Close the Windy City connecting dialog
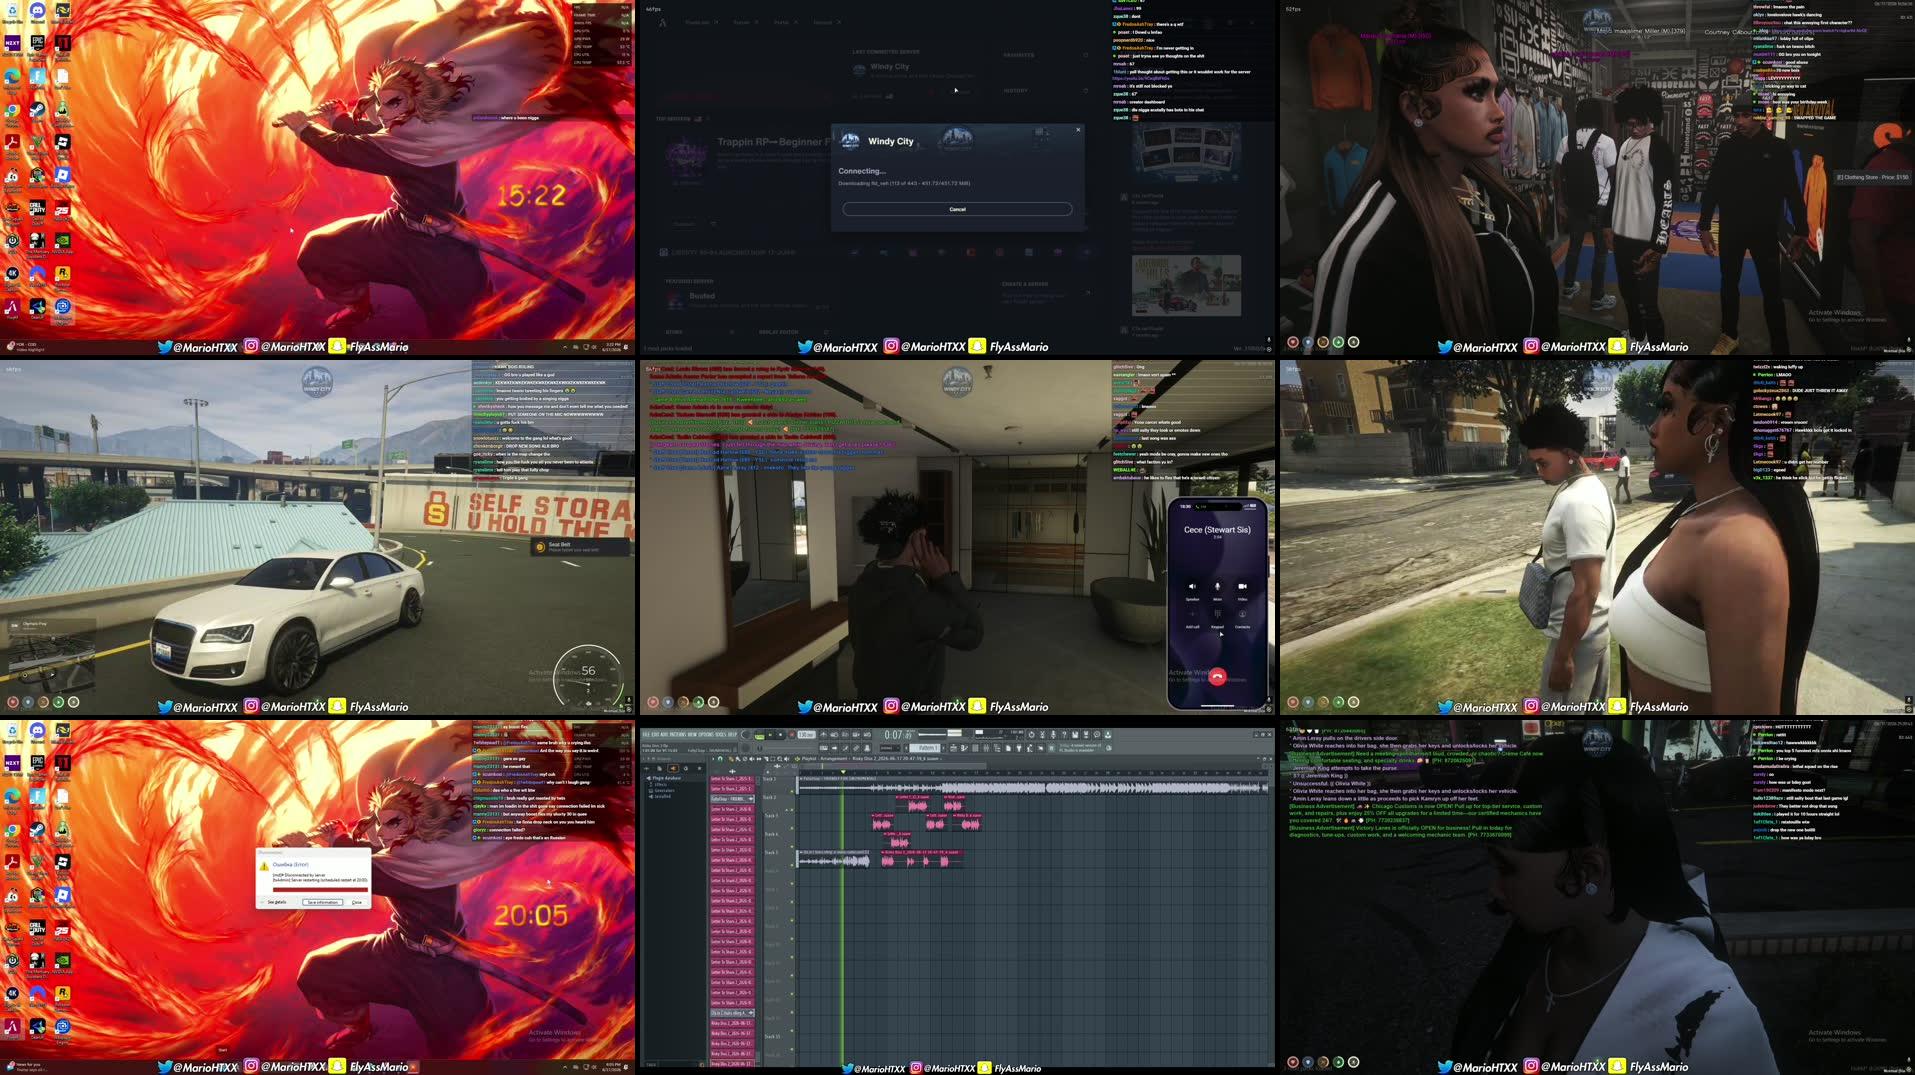Viewport: 1915px width, 1075px height. coord(1078,129)
